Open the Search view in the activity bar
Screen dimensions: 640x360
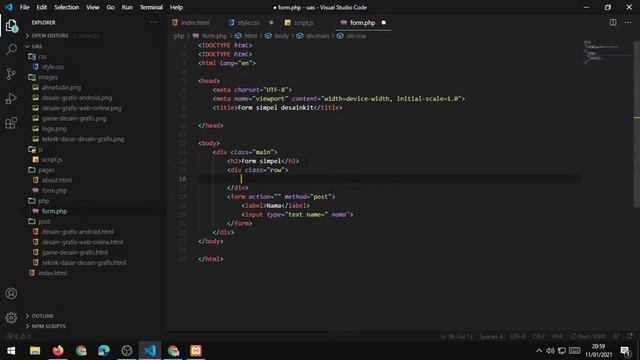point(11,49)
